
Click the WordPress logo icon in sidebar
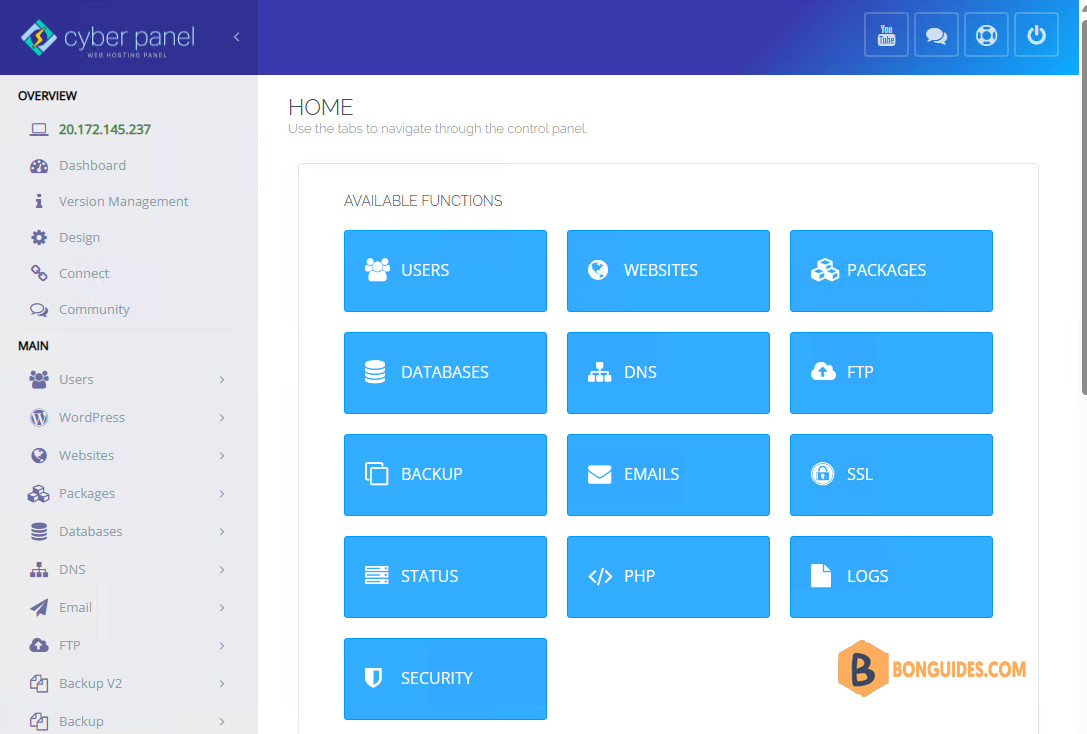coord(39,417)
